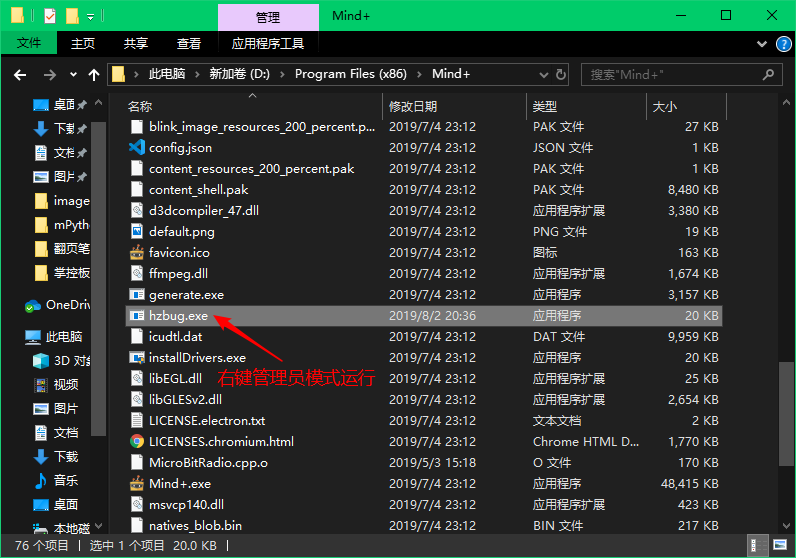
Task: Sort by 大小 column header
Action: click(x=686, y=106)
